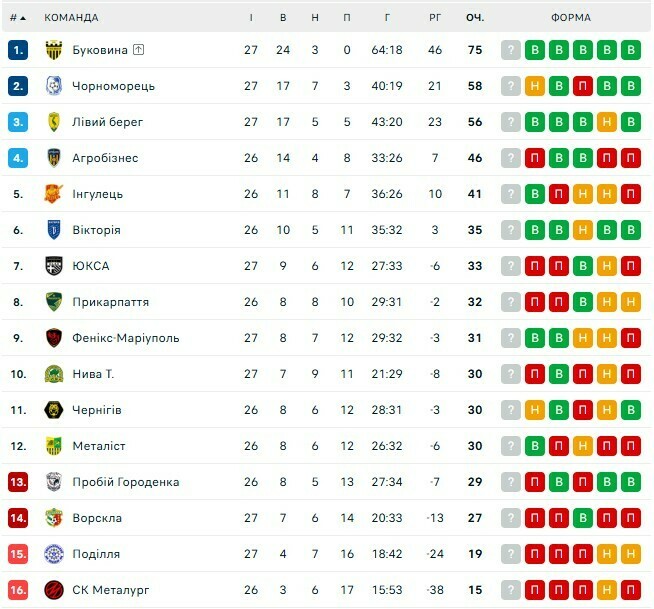Viewport: 654px width, 609px height.
Task: Open the Чернігів hexagon club logo
Action: 54,410
